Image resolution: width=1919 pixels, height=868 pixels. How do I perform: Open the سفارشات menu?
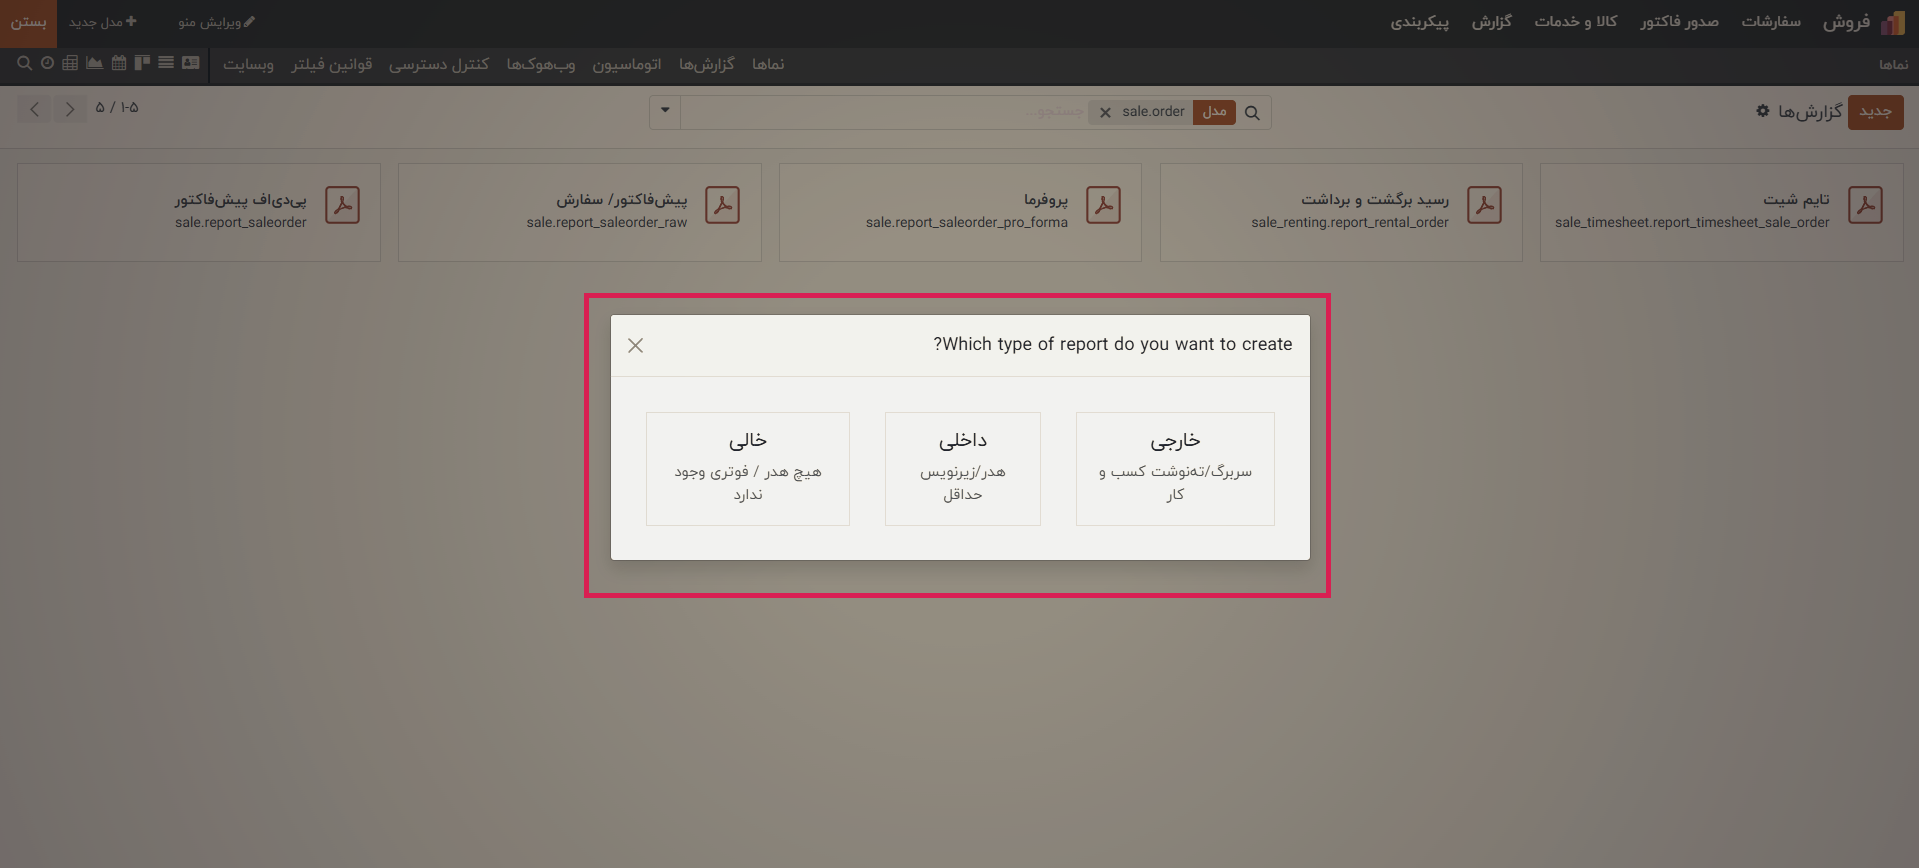[x=1771, y=21]
